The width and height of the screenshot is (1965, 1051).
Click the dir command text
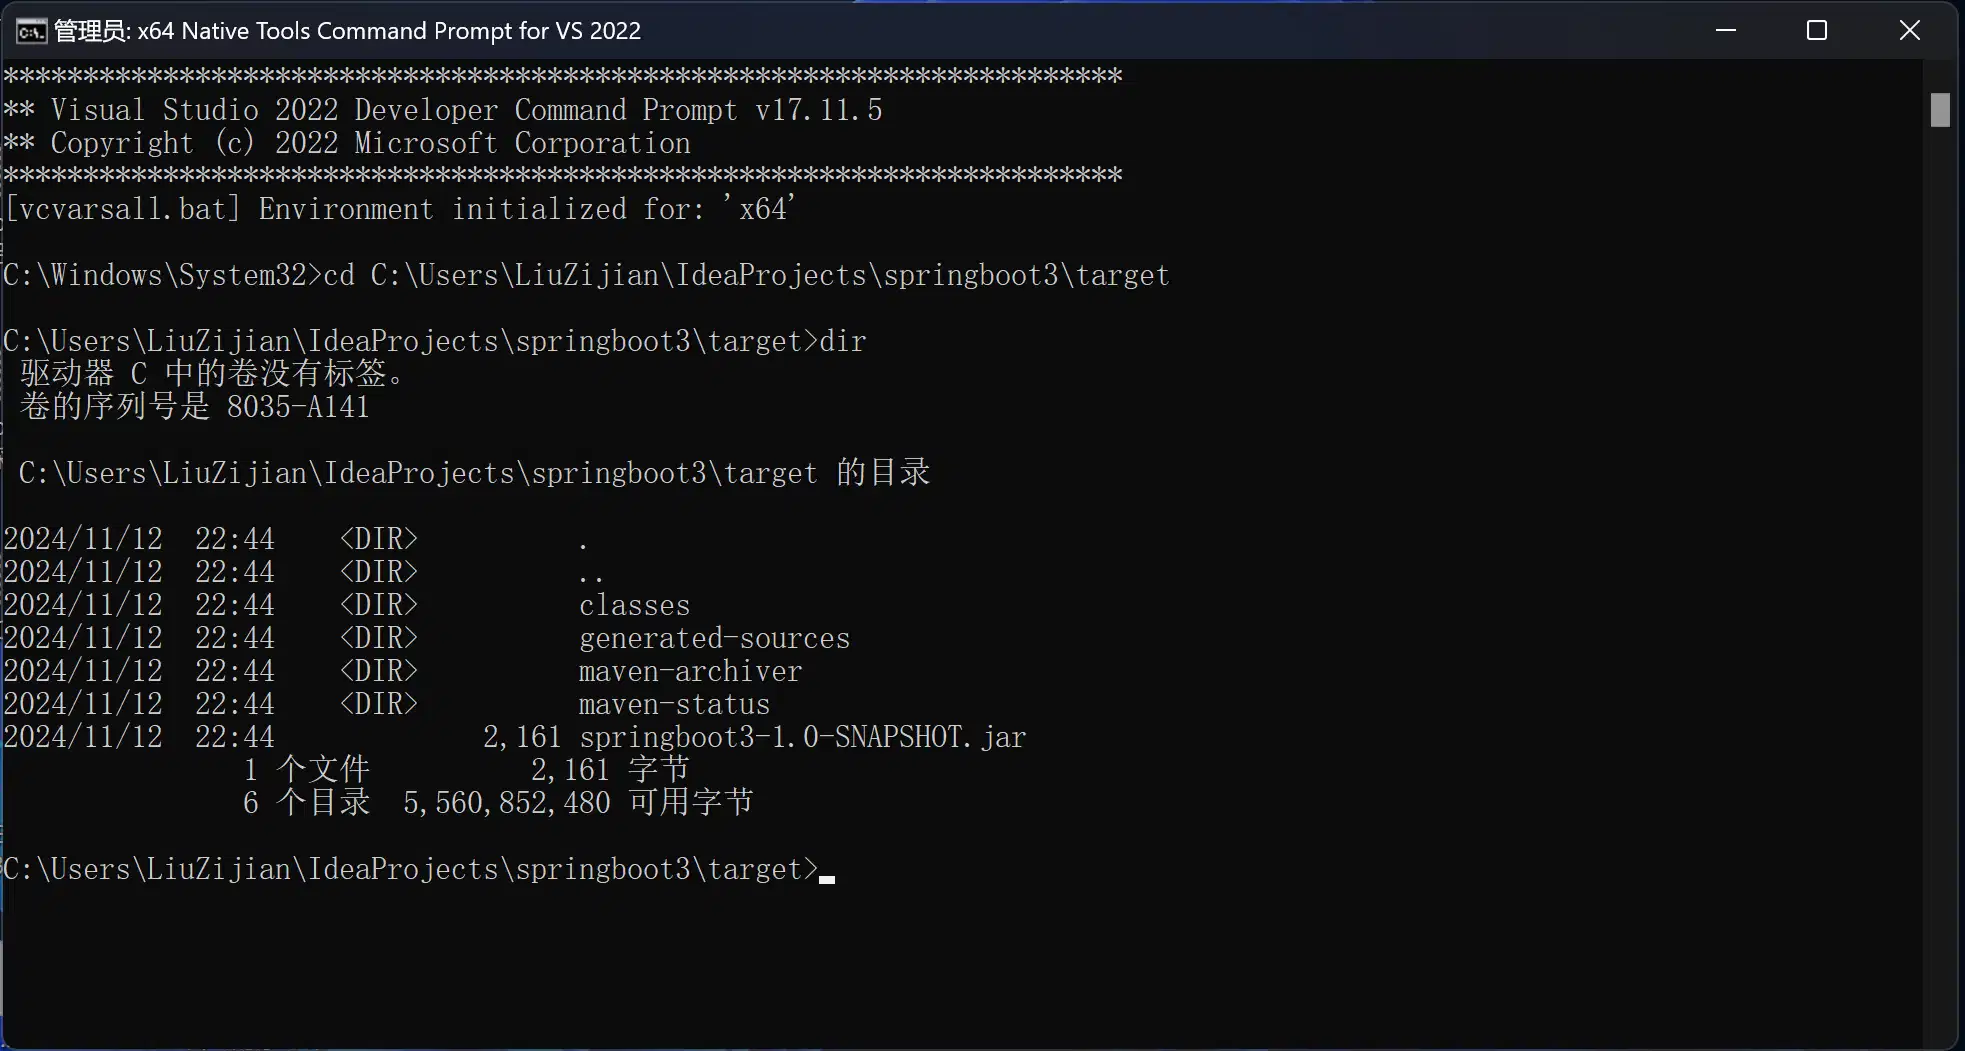pos(841,341)
